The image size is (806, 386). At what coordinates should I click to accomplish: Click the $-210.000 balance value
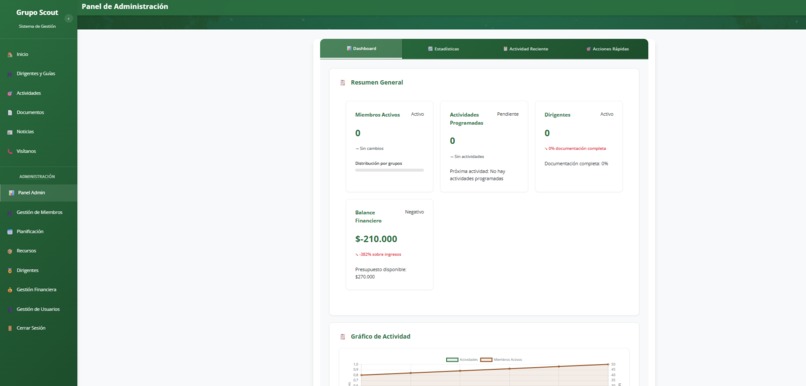coord(376,239)
